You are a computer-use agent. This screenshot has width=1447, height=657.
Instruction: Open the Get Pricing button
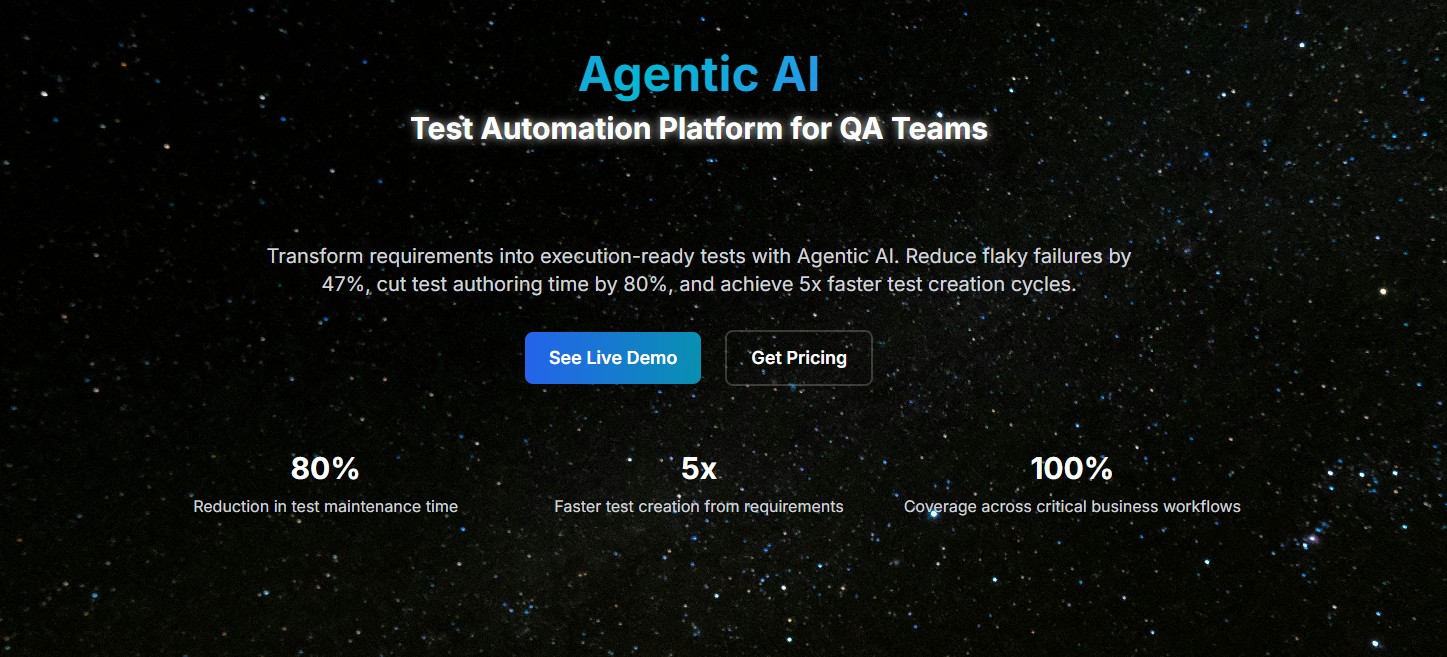[798, 358]
